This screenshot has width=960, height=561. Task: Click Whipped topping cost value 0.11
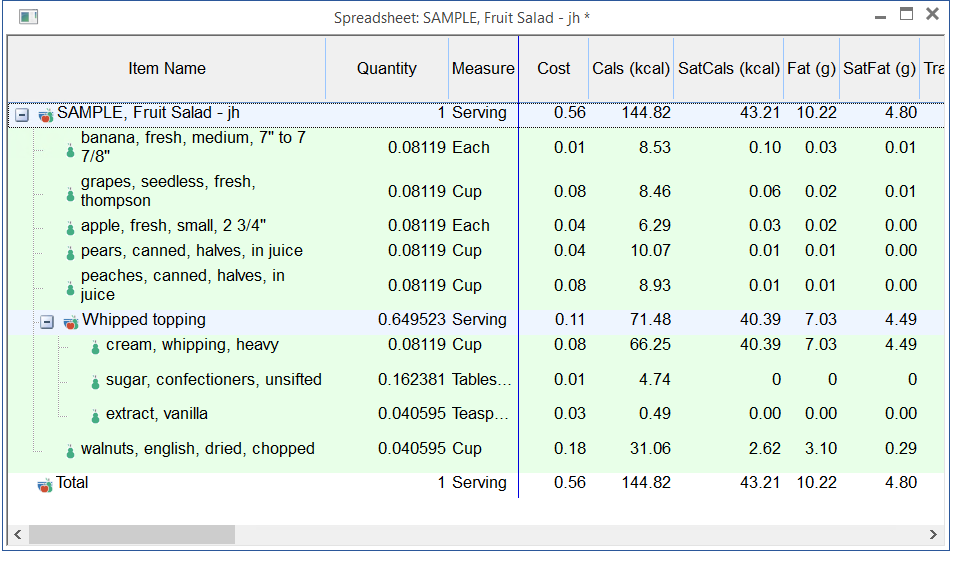point(570,320)
